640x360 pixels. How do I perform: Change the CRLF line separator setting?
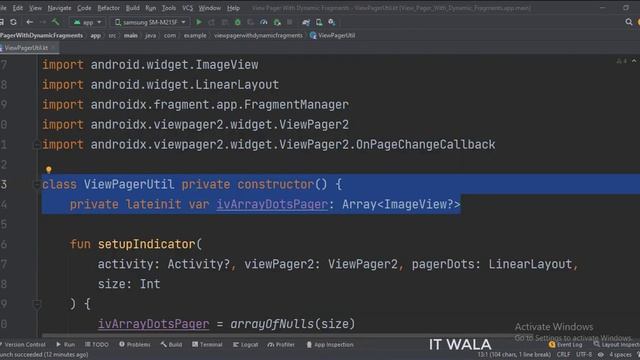pyautogui.click(x=563, y=354)
